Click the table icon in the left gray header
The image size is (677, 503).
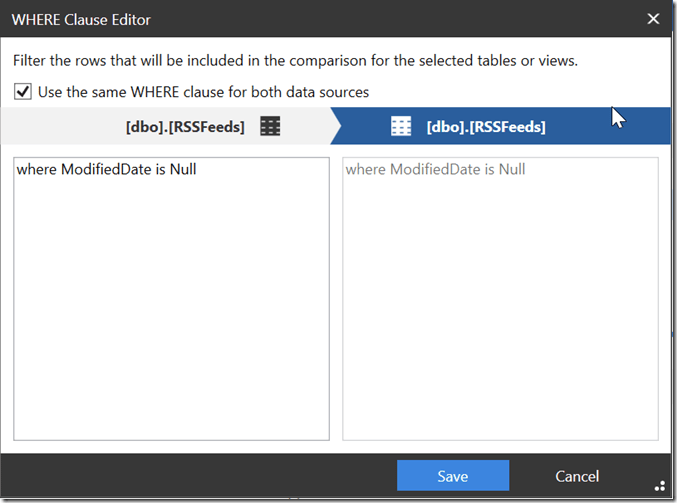click(x=270, y=127)
